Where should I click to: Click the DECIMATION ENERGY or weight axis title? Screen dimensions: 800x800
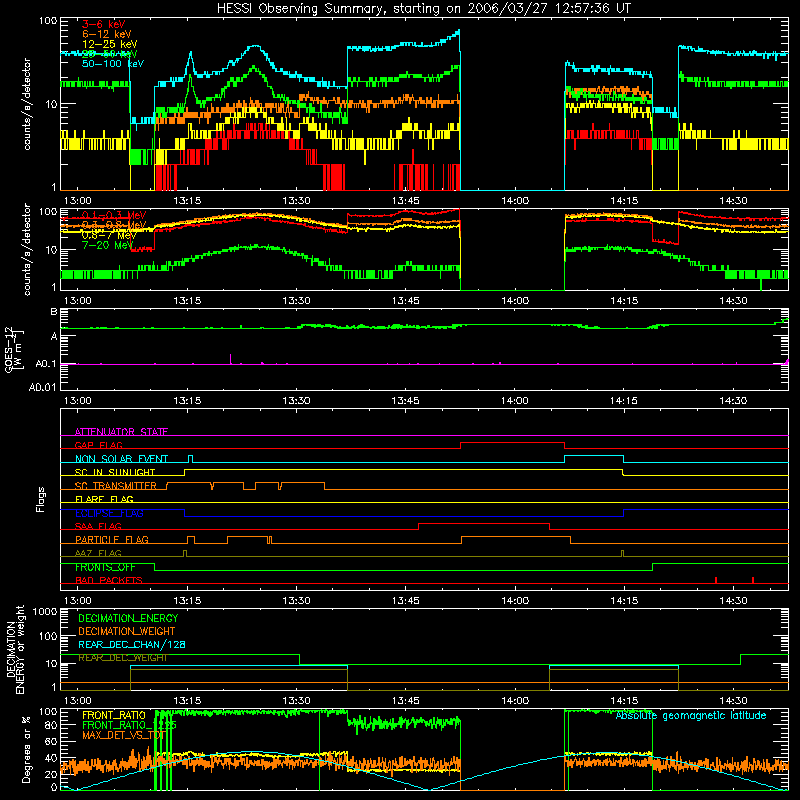(x=15, y=649)
